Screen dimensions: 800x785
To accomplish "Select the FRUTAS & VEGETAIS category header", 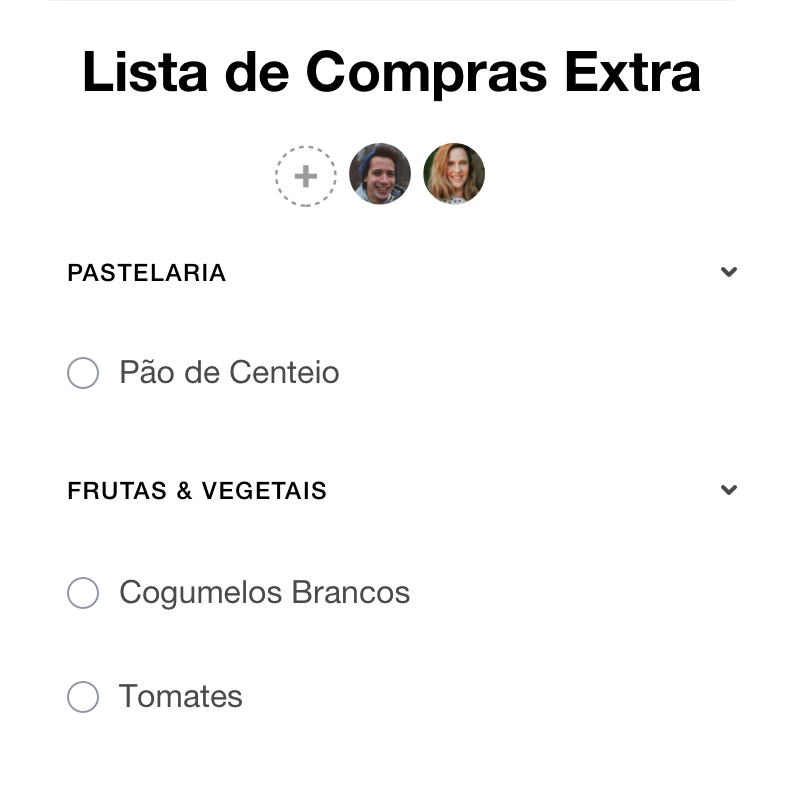I will pos(197,490).
